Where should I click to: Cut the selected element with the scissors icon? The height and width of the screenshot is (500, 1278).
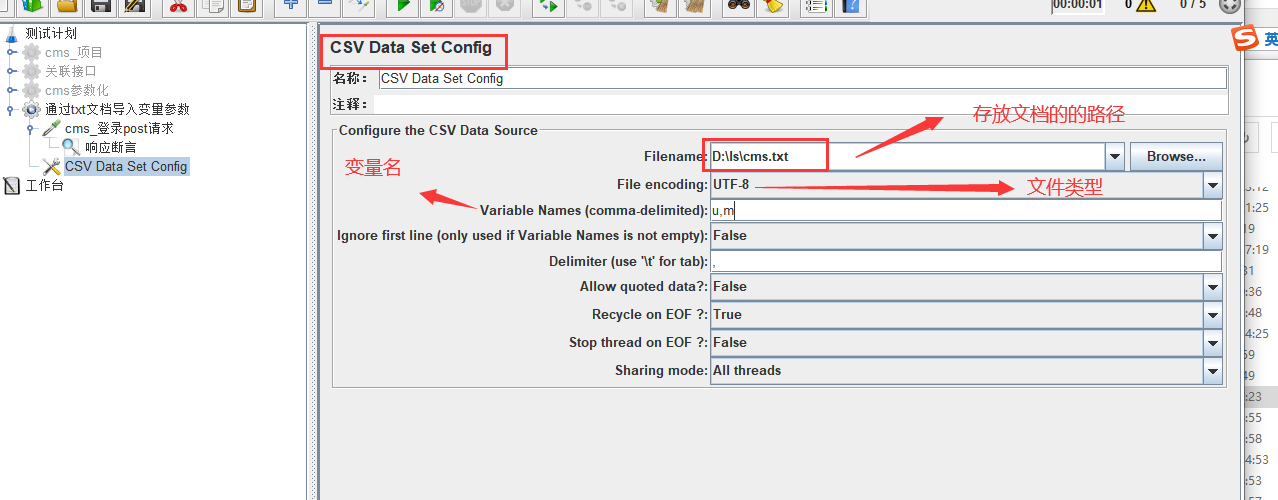click(178, 6)
